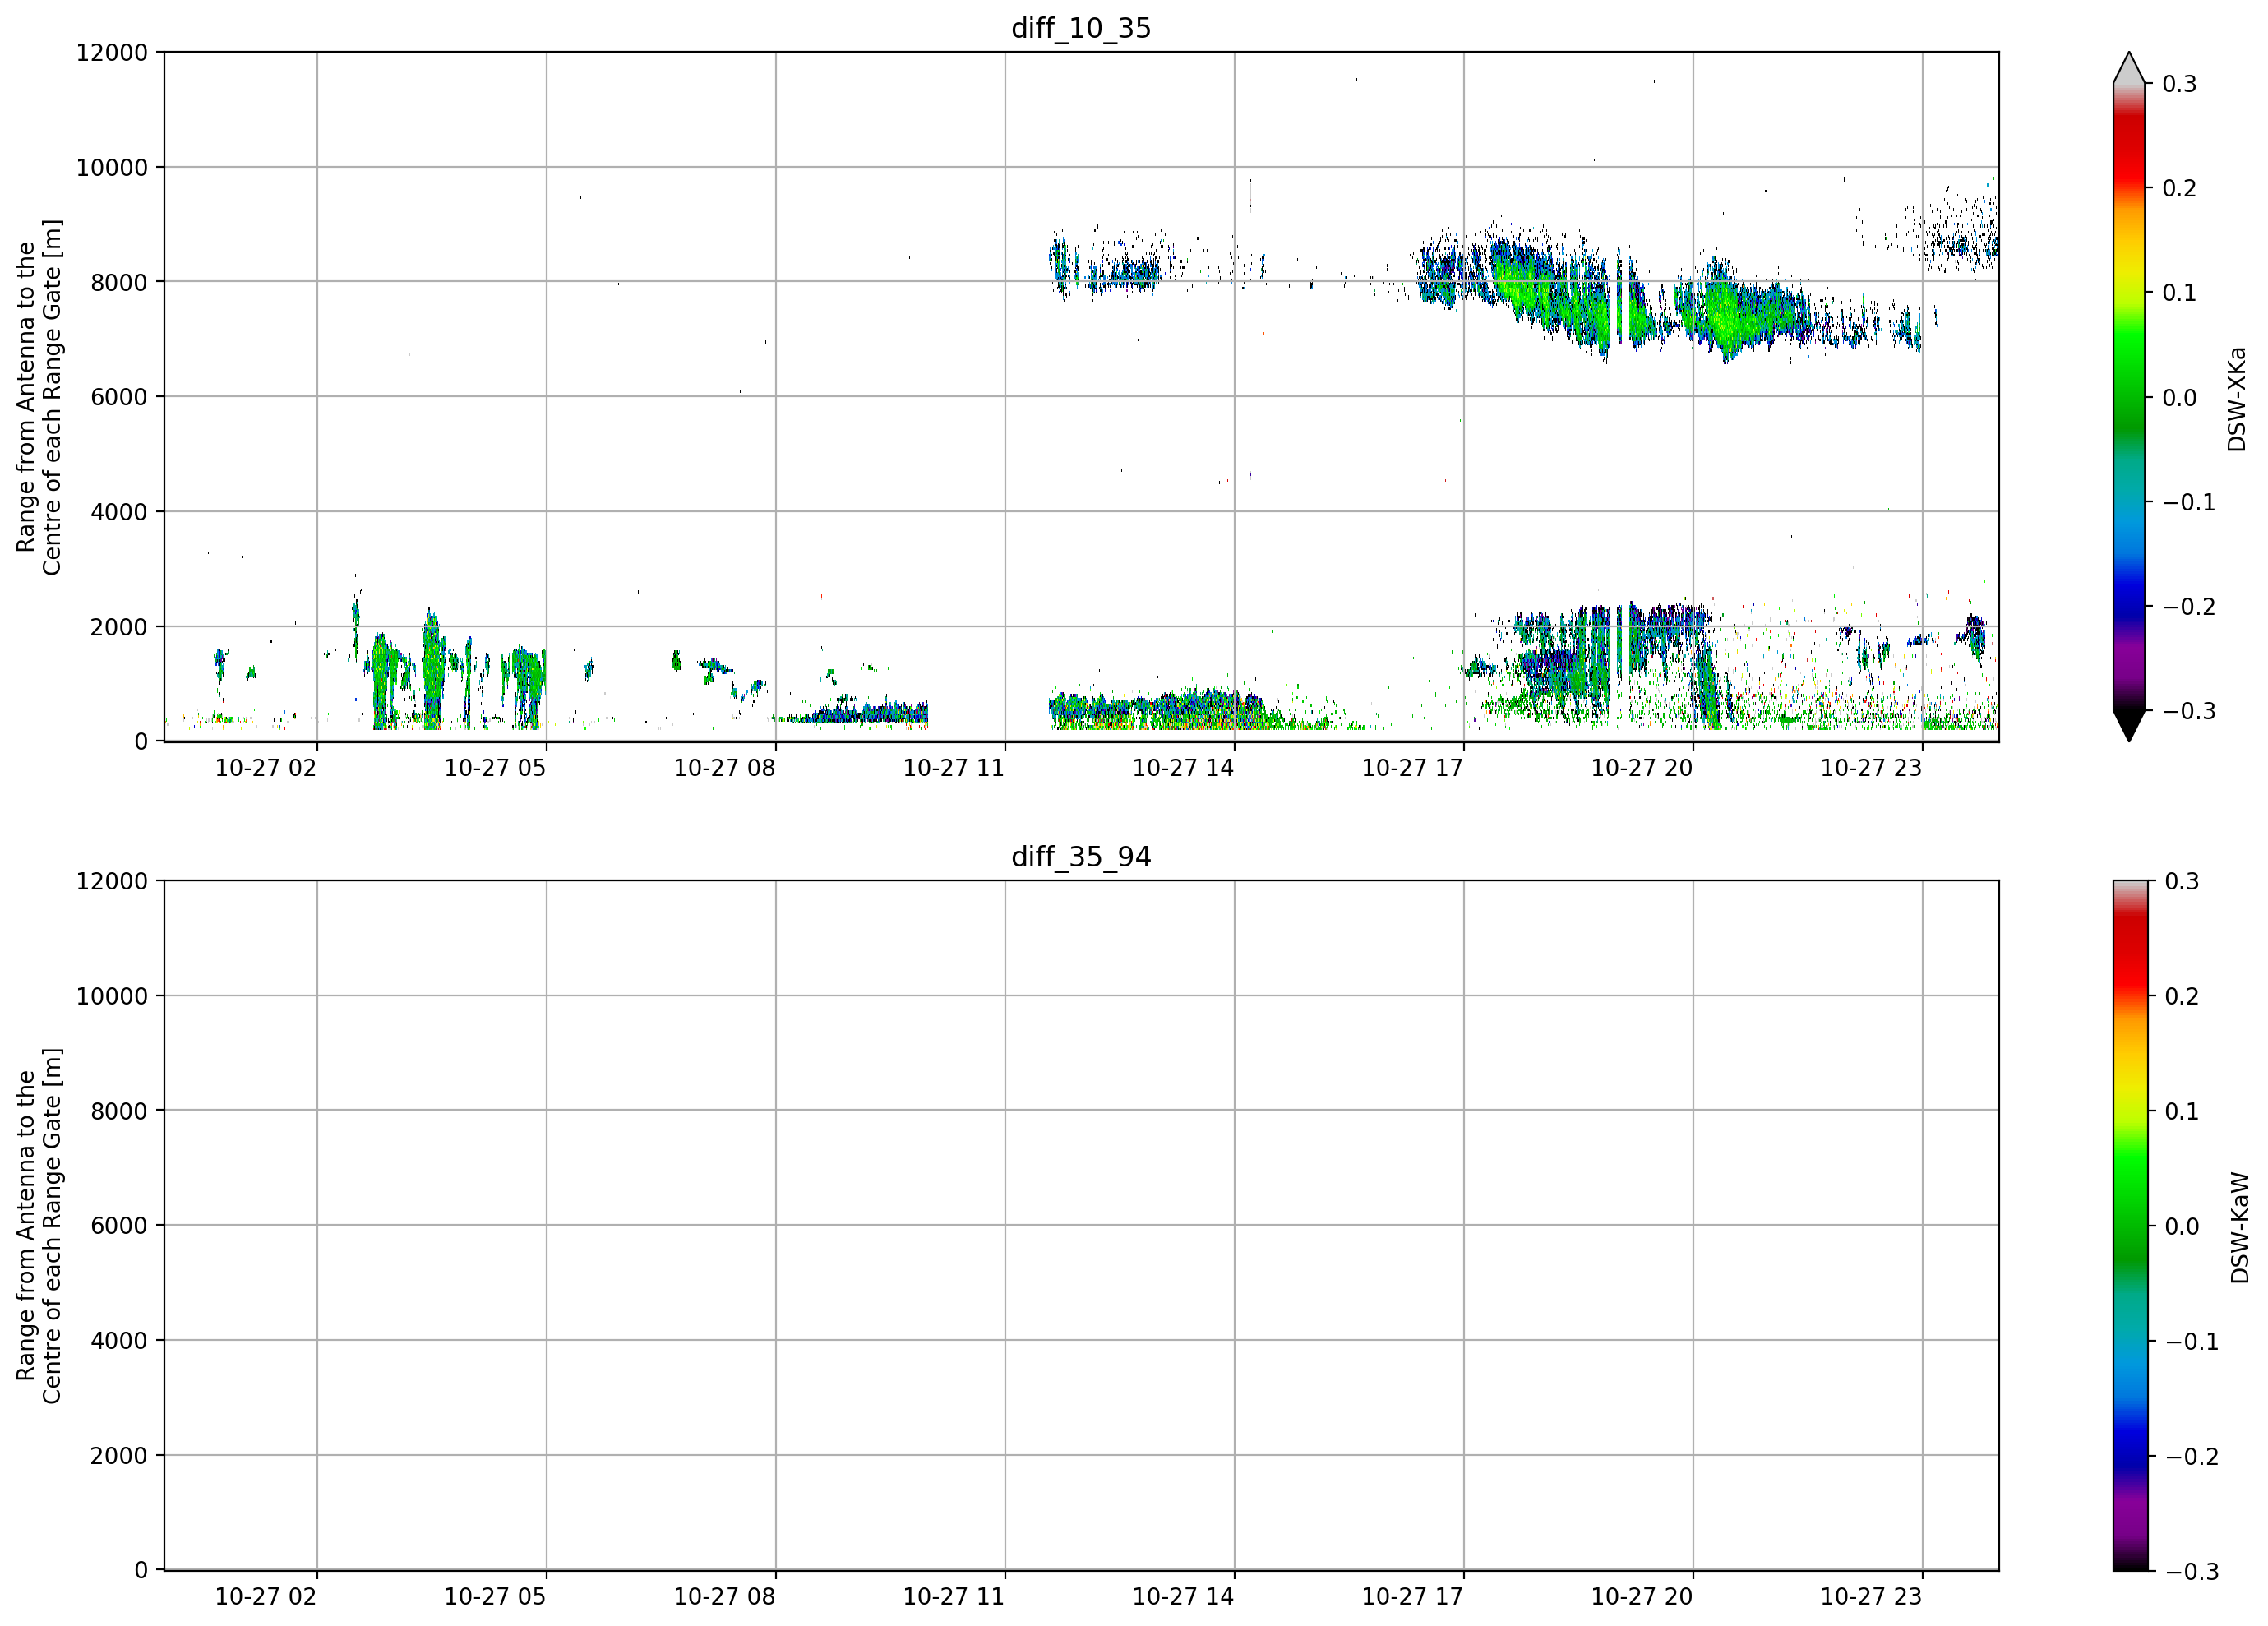Click the 8000 y-tick in diff_10_35
Image resolution: width=2268 pixels, height=1626 pixels.
[x=119, y=282]
